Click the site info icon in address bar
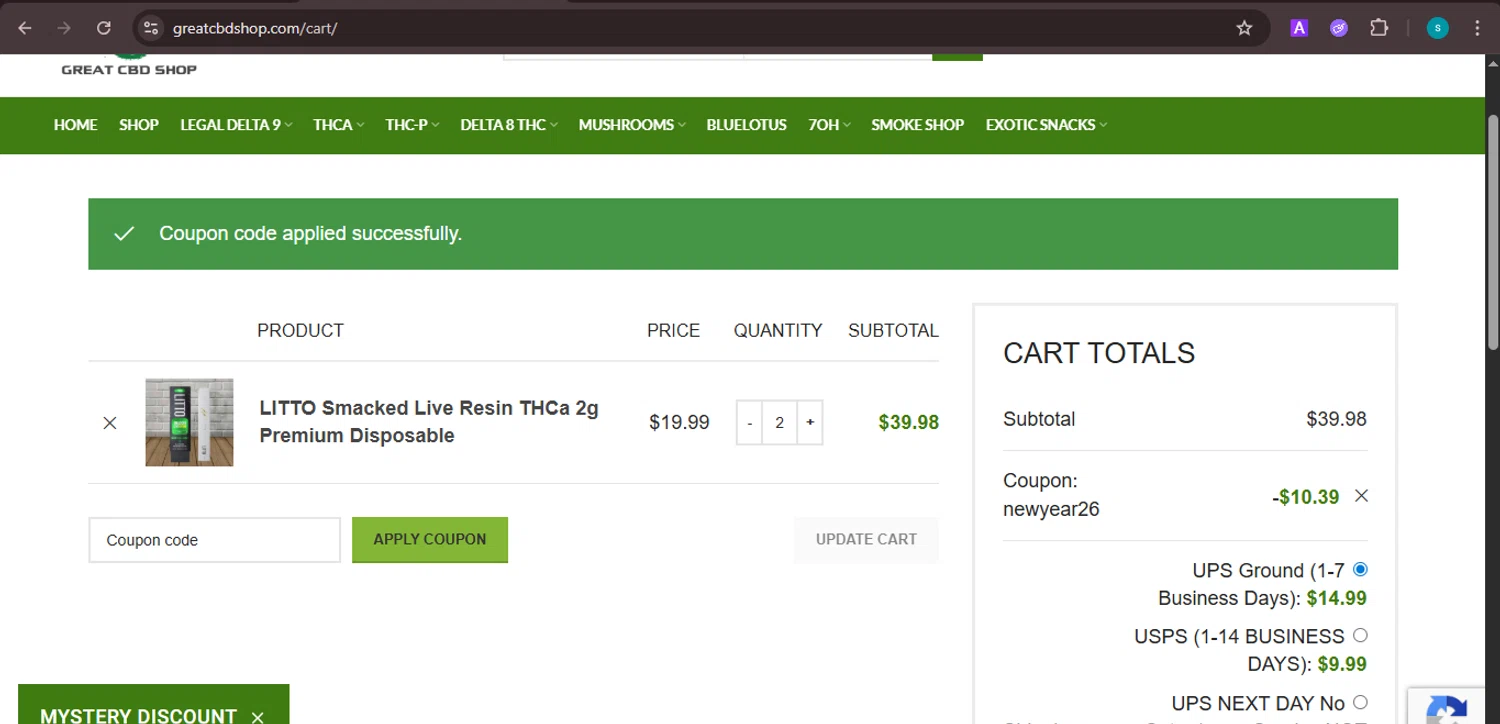Image resolution: width=1500 pixels, height=724 pixels. 150,28
